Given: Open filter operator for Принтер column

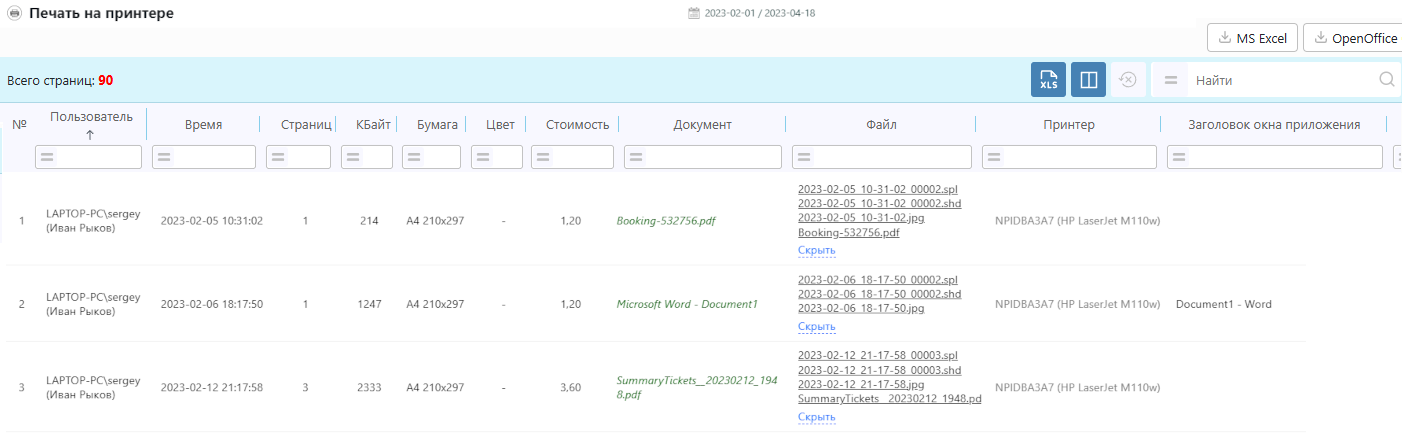Looking at the screenshot, I should click(x=994, y=157).
